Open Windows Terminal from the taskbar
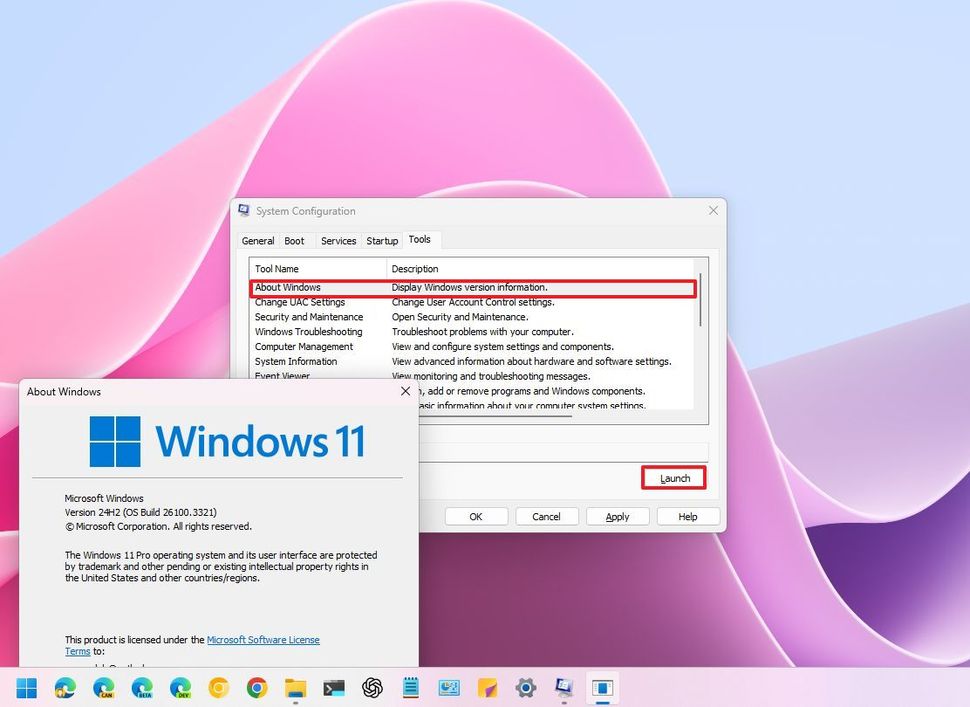970x707 pixels. pyautogui.click(x=334, y=689)
